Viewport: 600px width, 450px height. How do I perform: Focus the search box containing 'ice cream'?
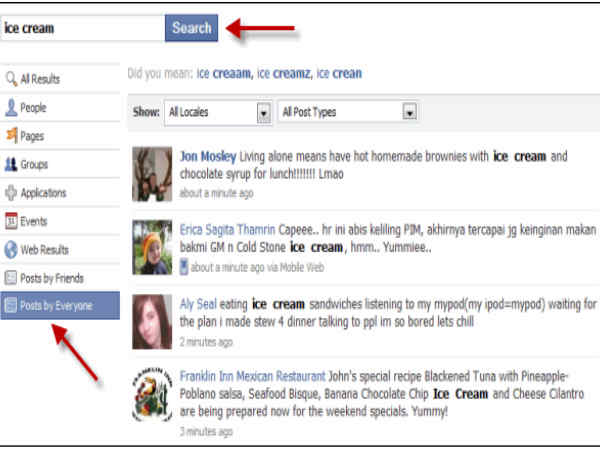coord(82,28)
